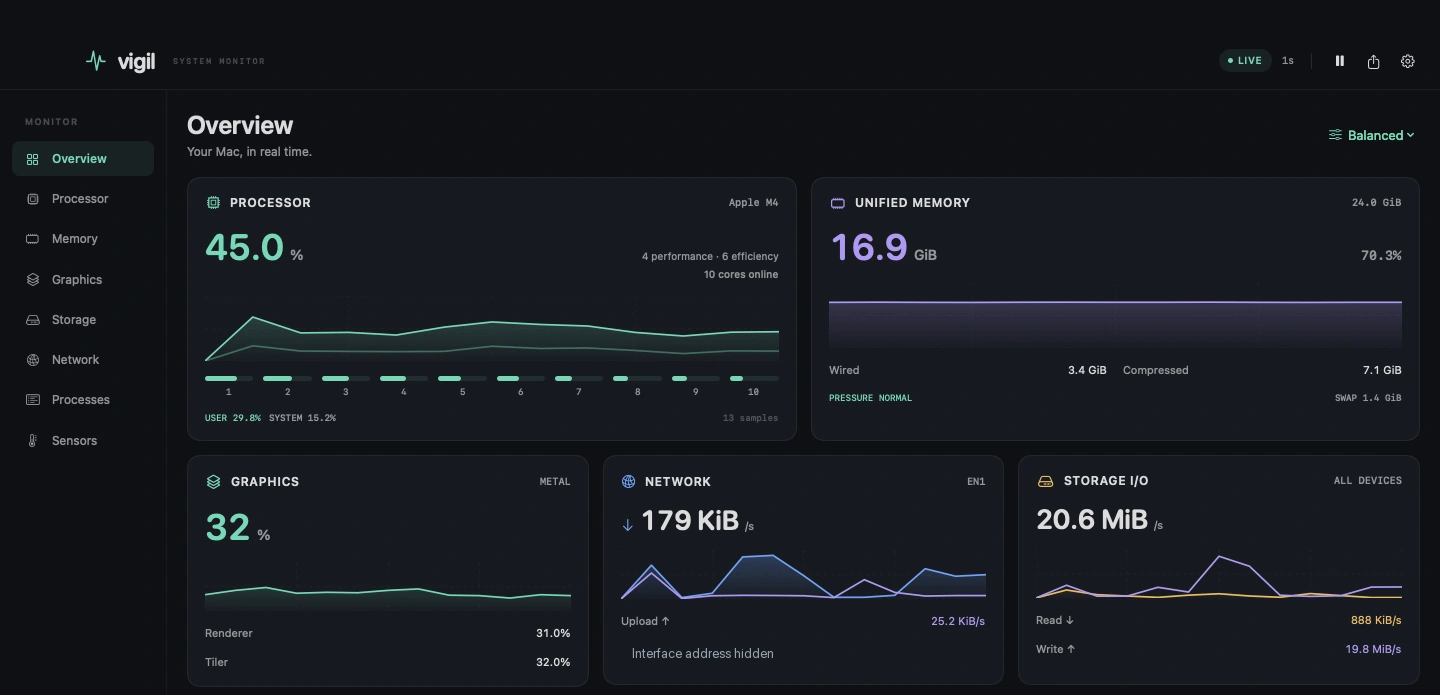The width and height of the screenshot is (1440, 695).
Task: Click core 5 usage bar
Action: [x=462, y=379]
